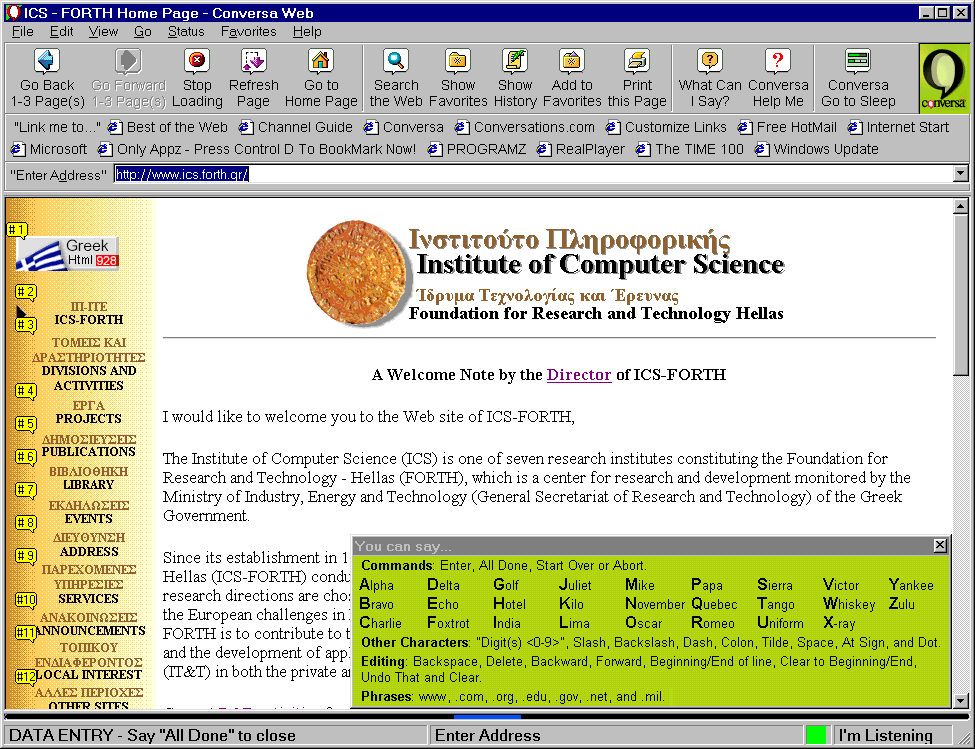
Task: Open the Conversations.com link
Action: 525,127
